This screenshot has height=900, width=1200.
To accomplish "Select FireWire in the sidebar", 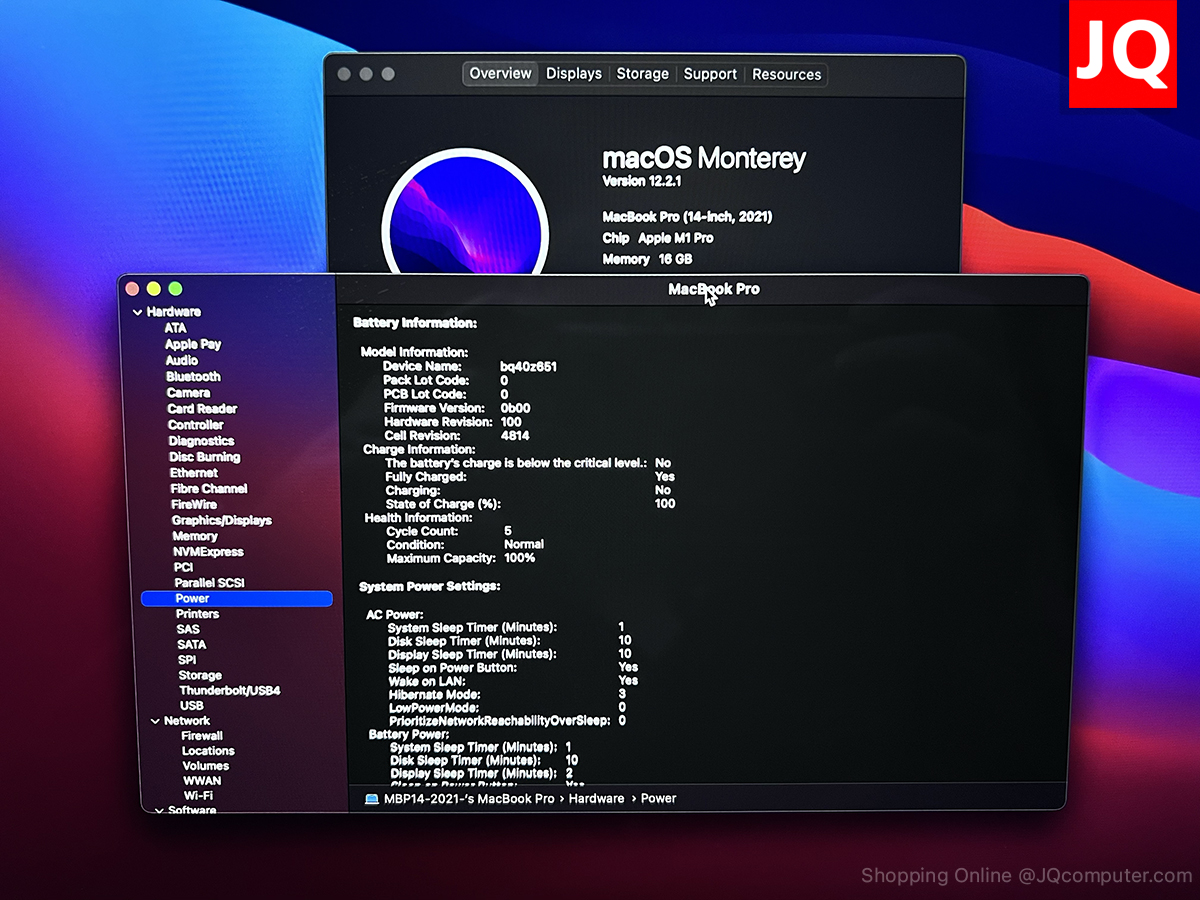I will click(x=194, y=505).
